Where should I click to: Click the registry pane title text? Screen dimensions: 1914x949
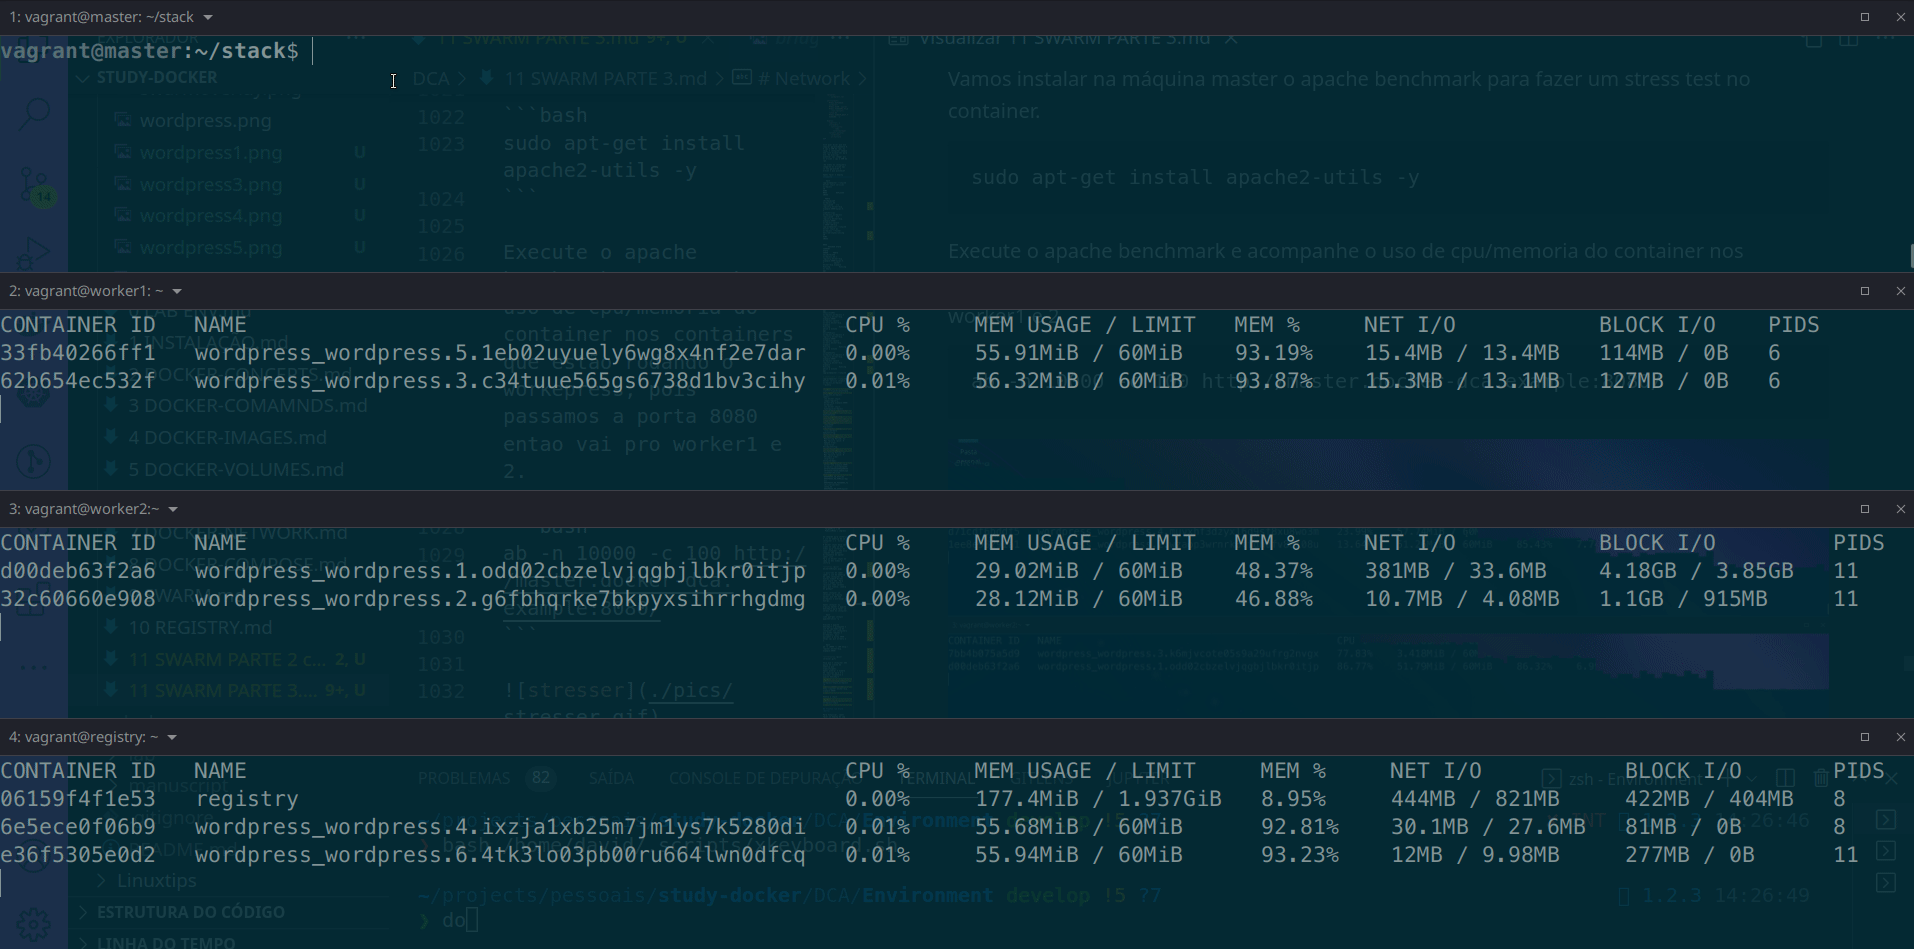[84, 737]
